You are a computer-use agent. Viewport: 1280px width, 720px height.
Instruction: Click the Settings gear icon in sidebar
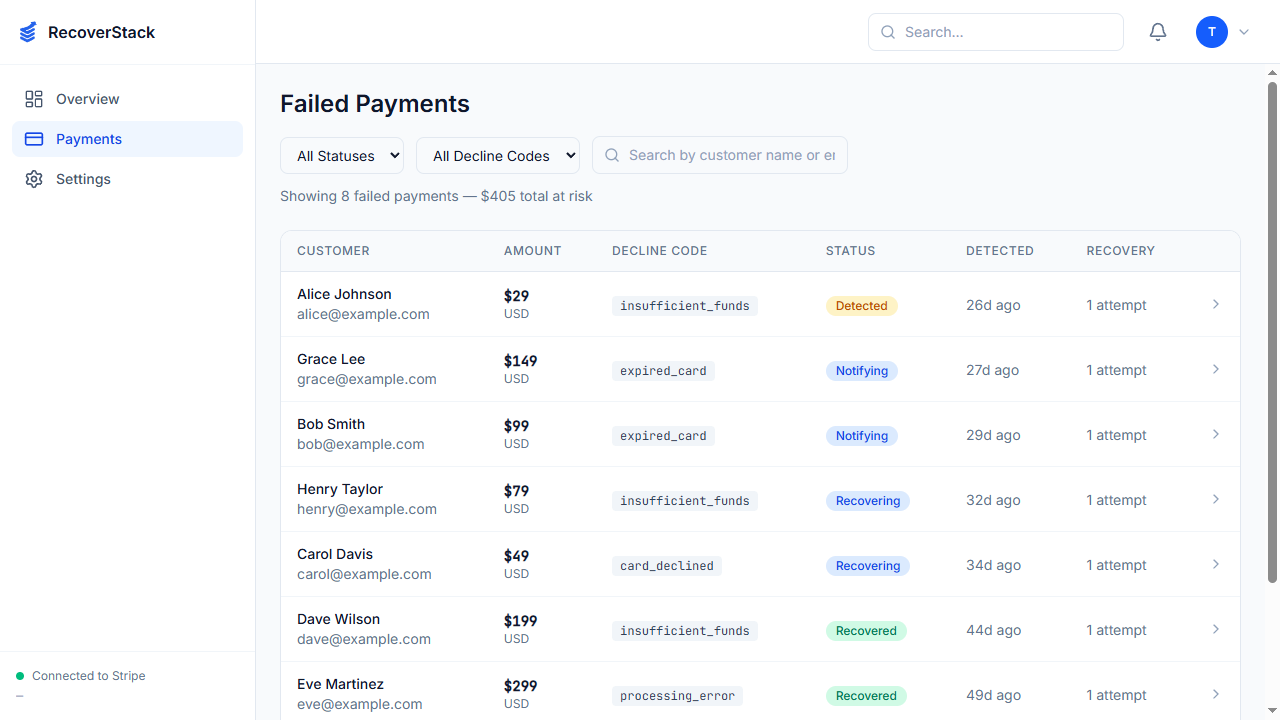click(x=34, y=179)
